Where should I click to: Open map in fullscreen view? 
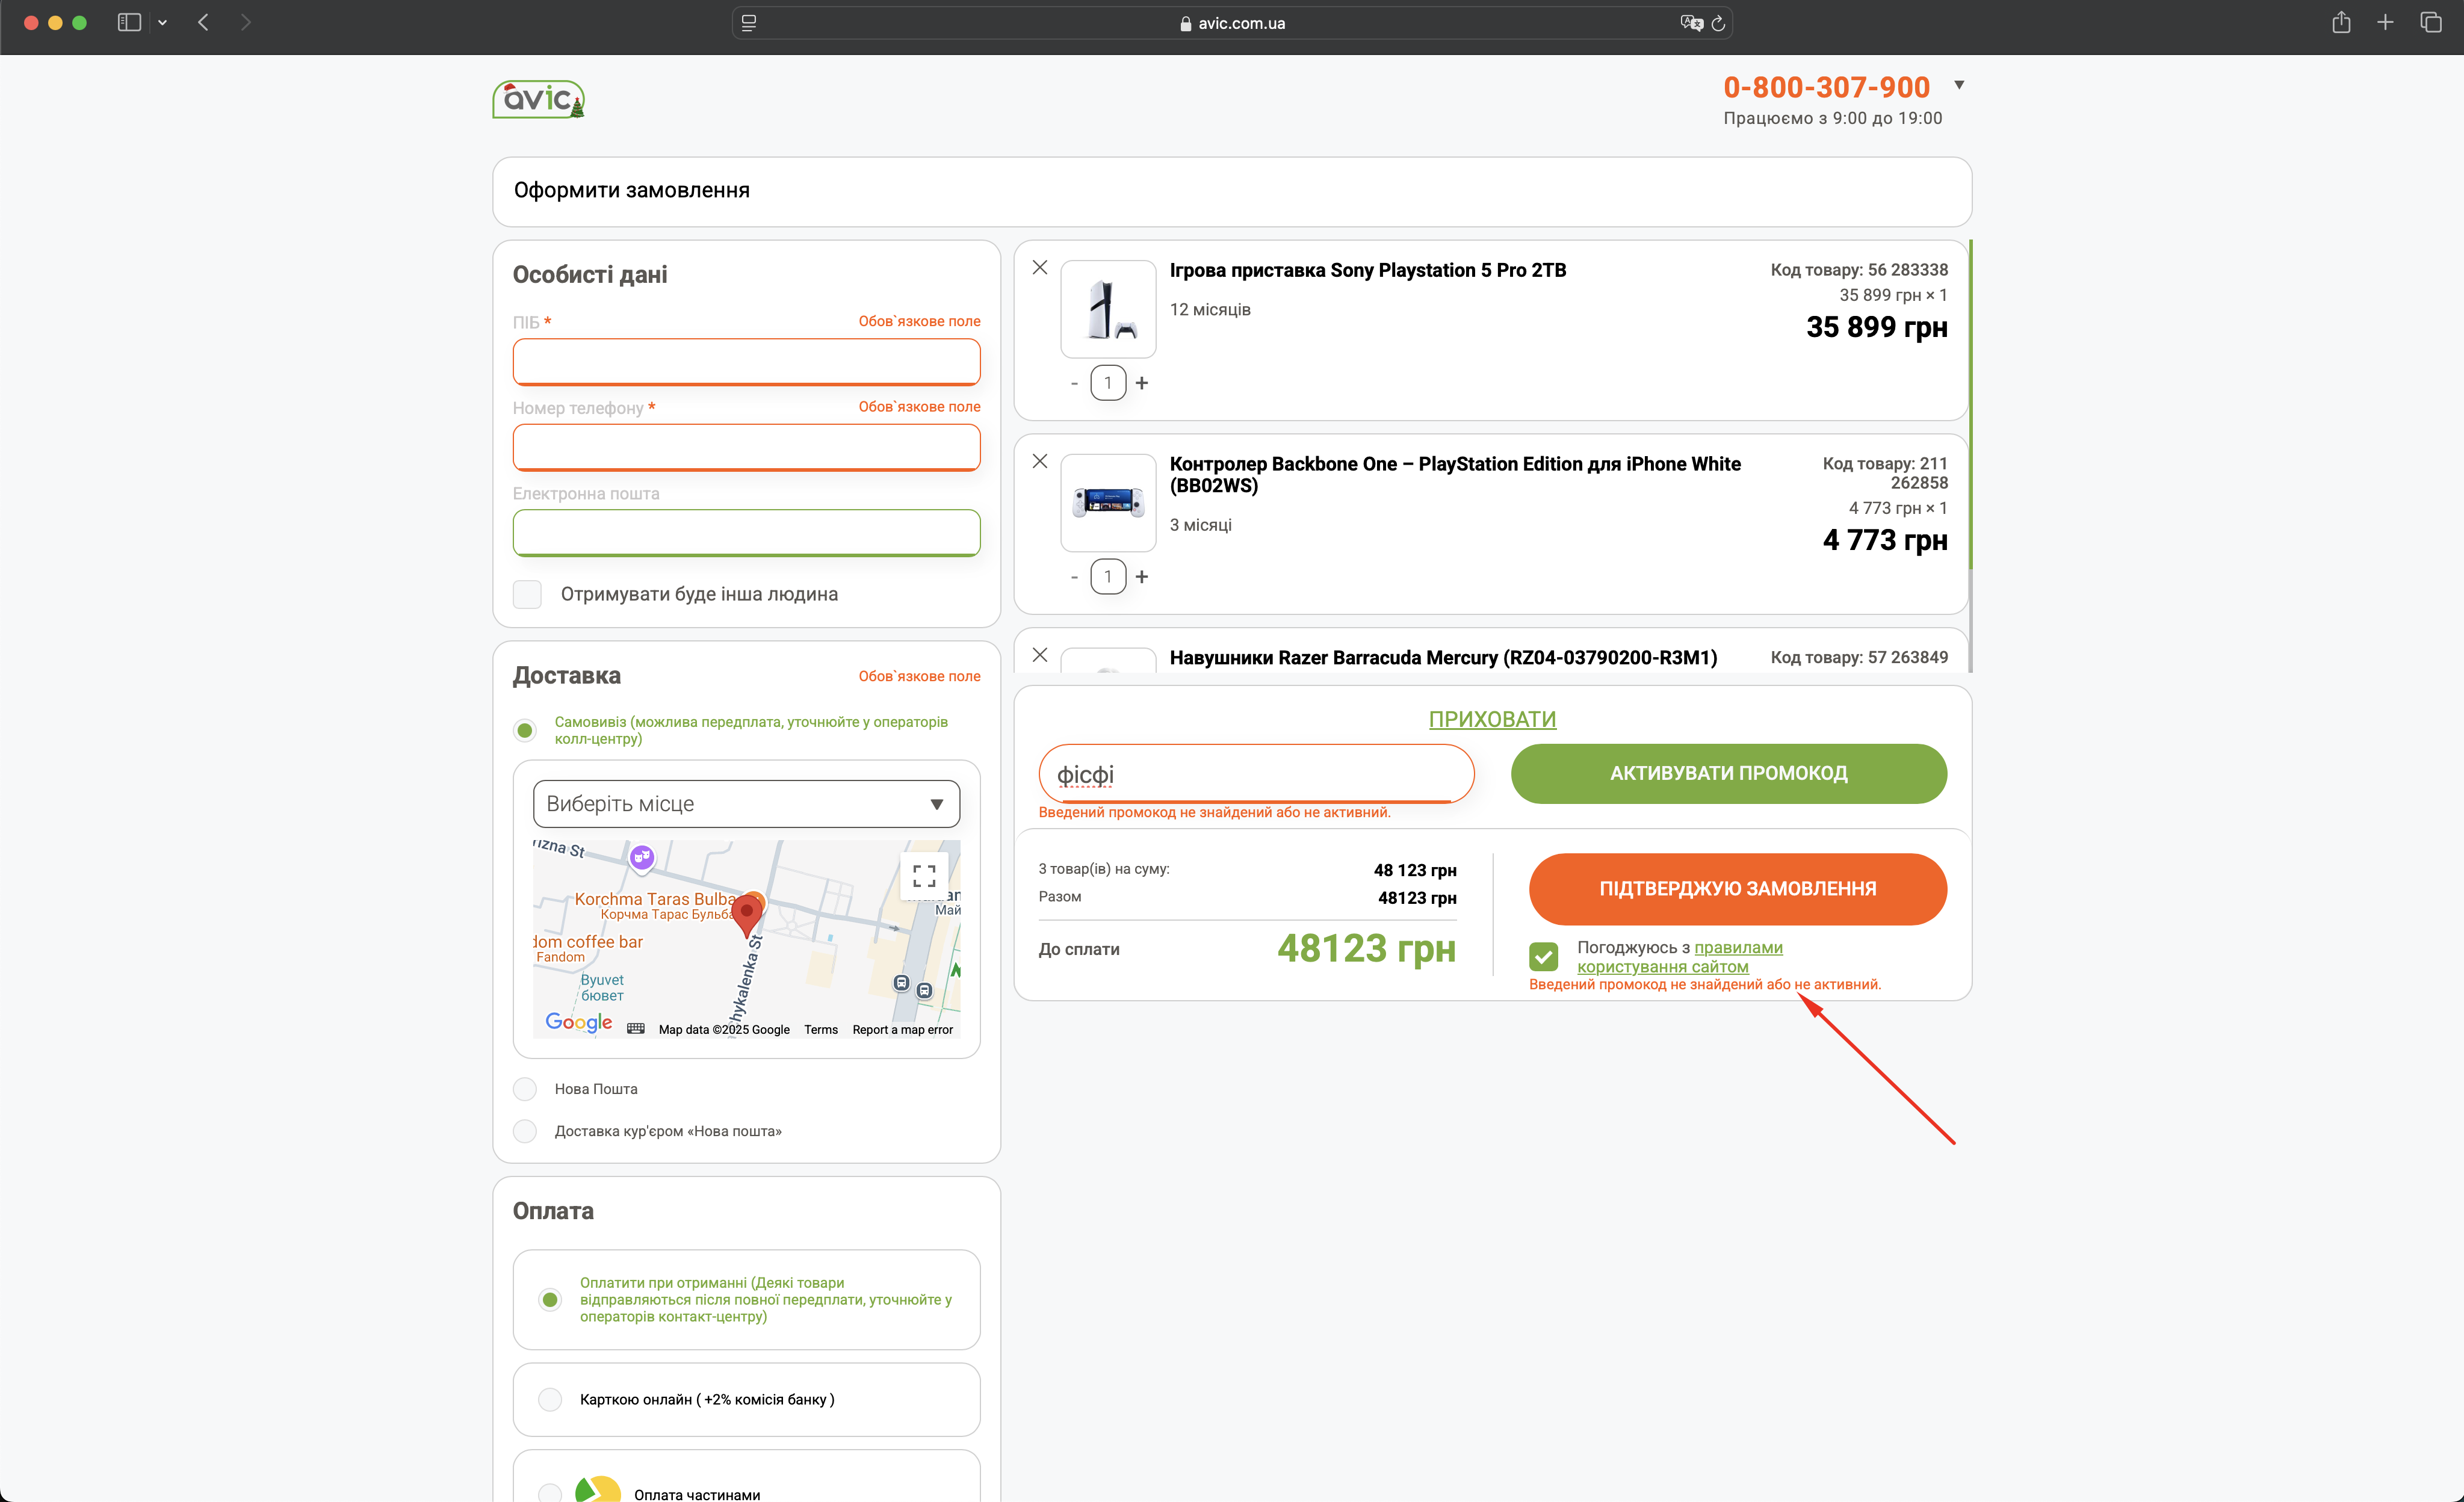(924, 876)
